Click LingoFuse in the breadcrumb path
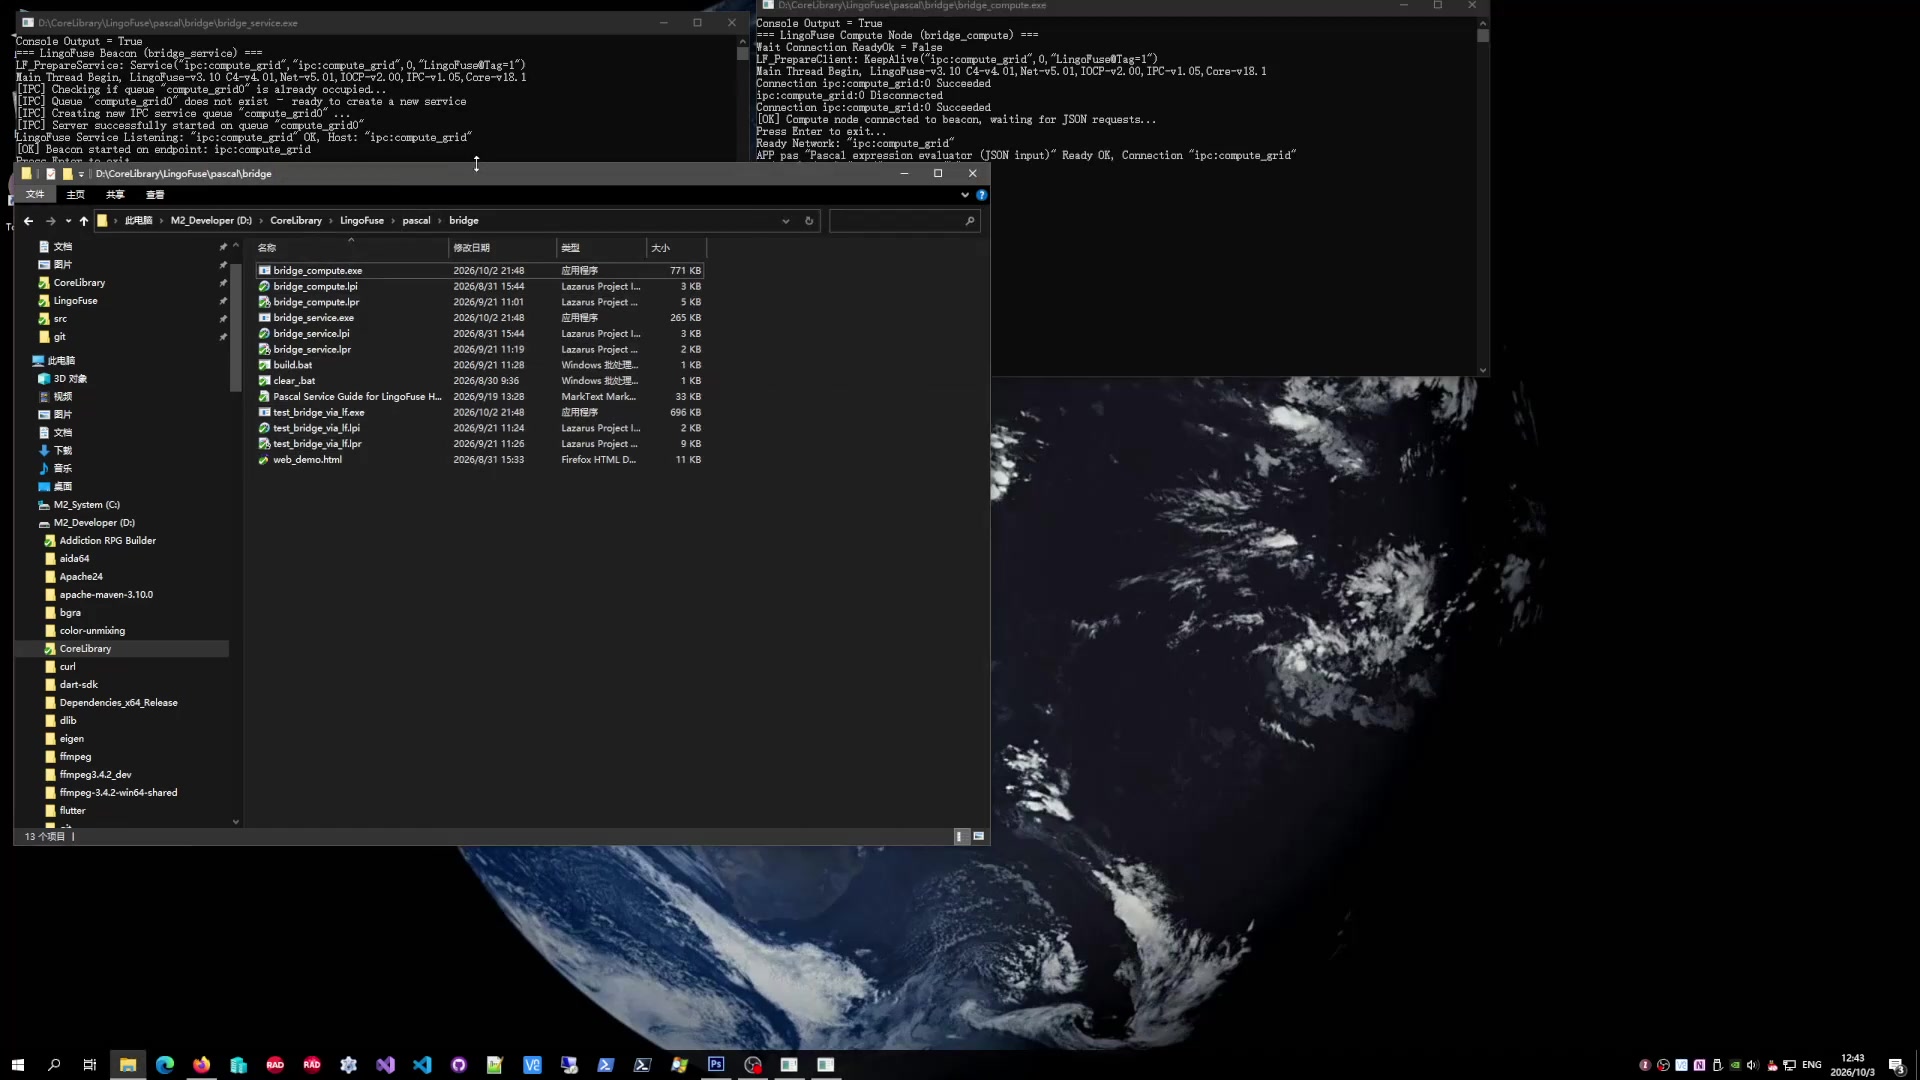The height and width of the screenshot is (1080, 1920). click(361, 221)
